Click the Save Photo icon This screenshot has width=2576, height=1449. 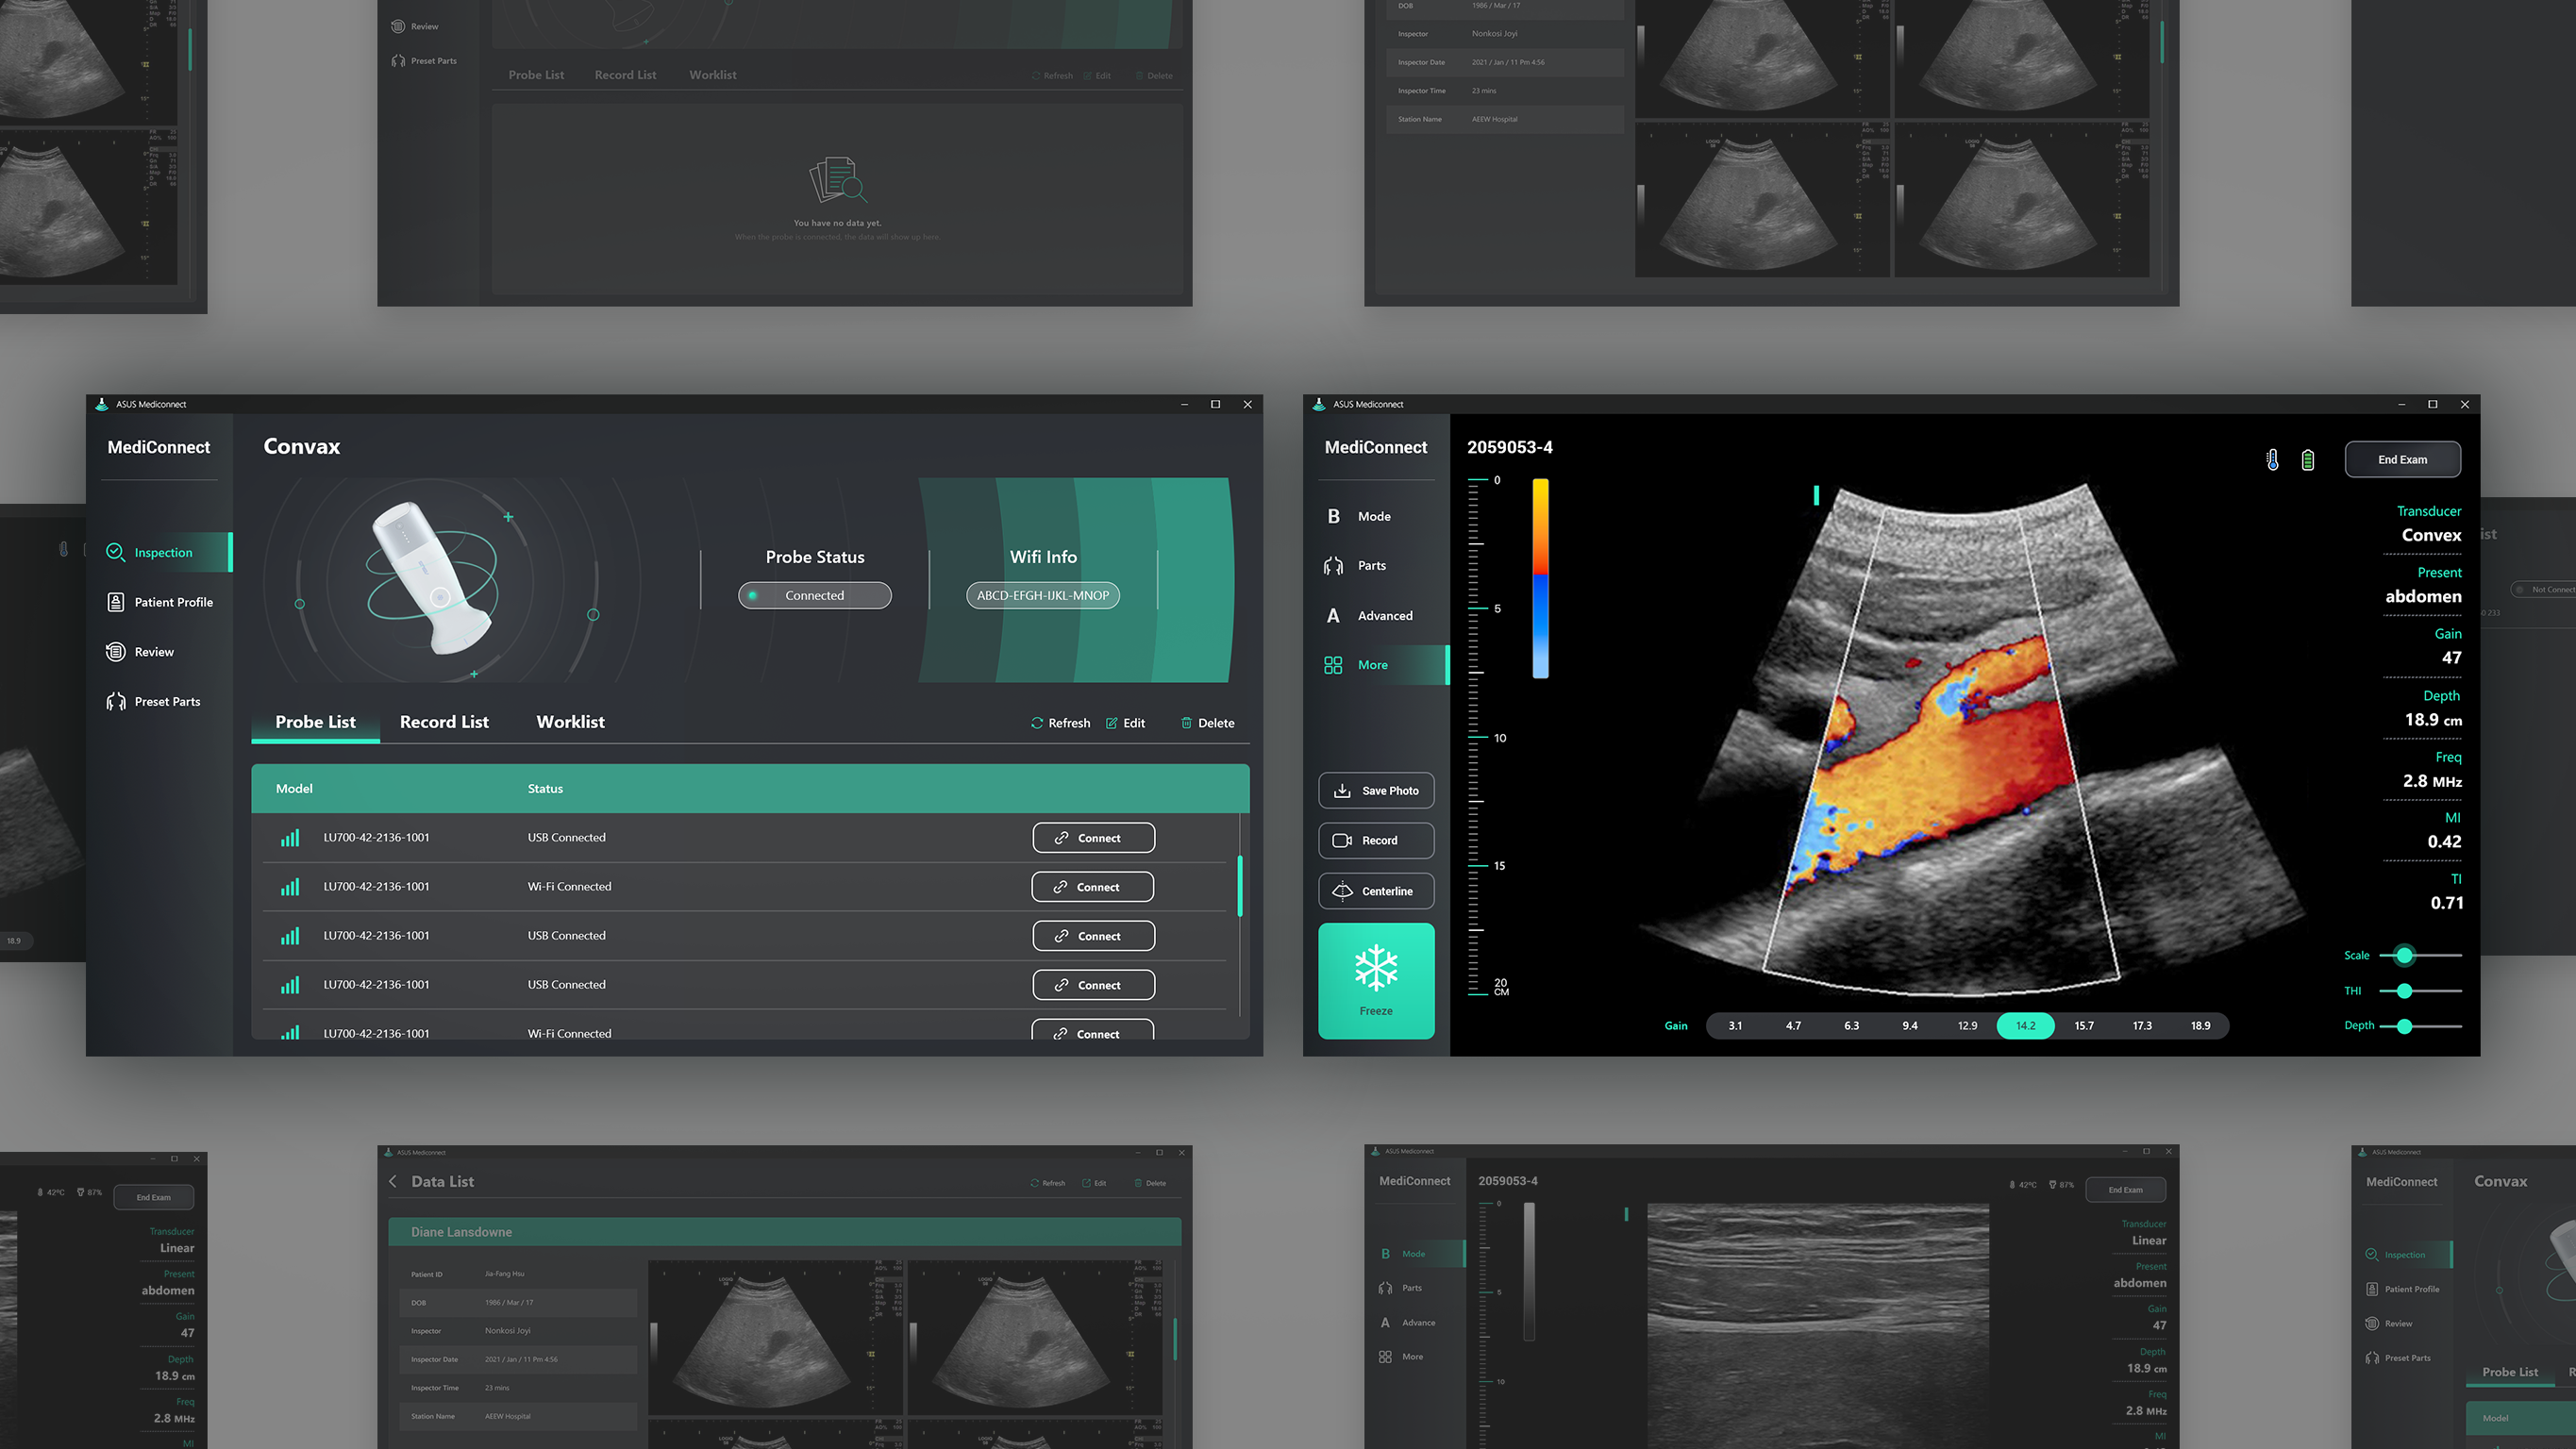coord(1343,790)
